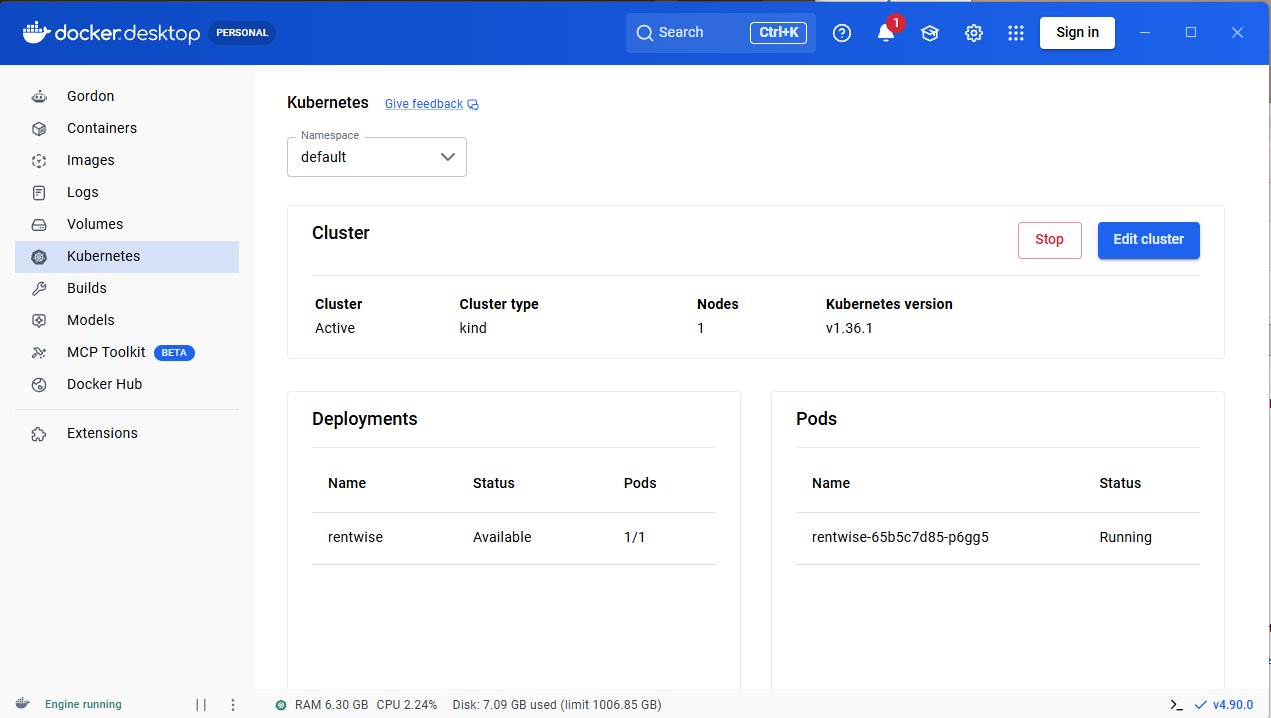Click the whale icon in status bar
Viewport: 1271px width, 718px height.
[x=22, y=704]
